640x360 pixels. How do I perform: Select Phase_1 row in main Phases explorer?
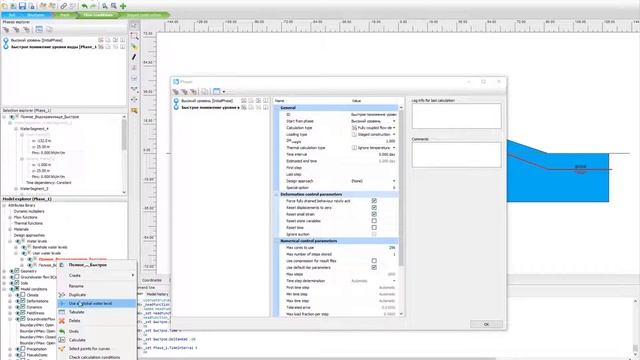[64, 47]
